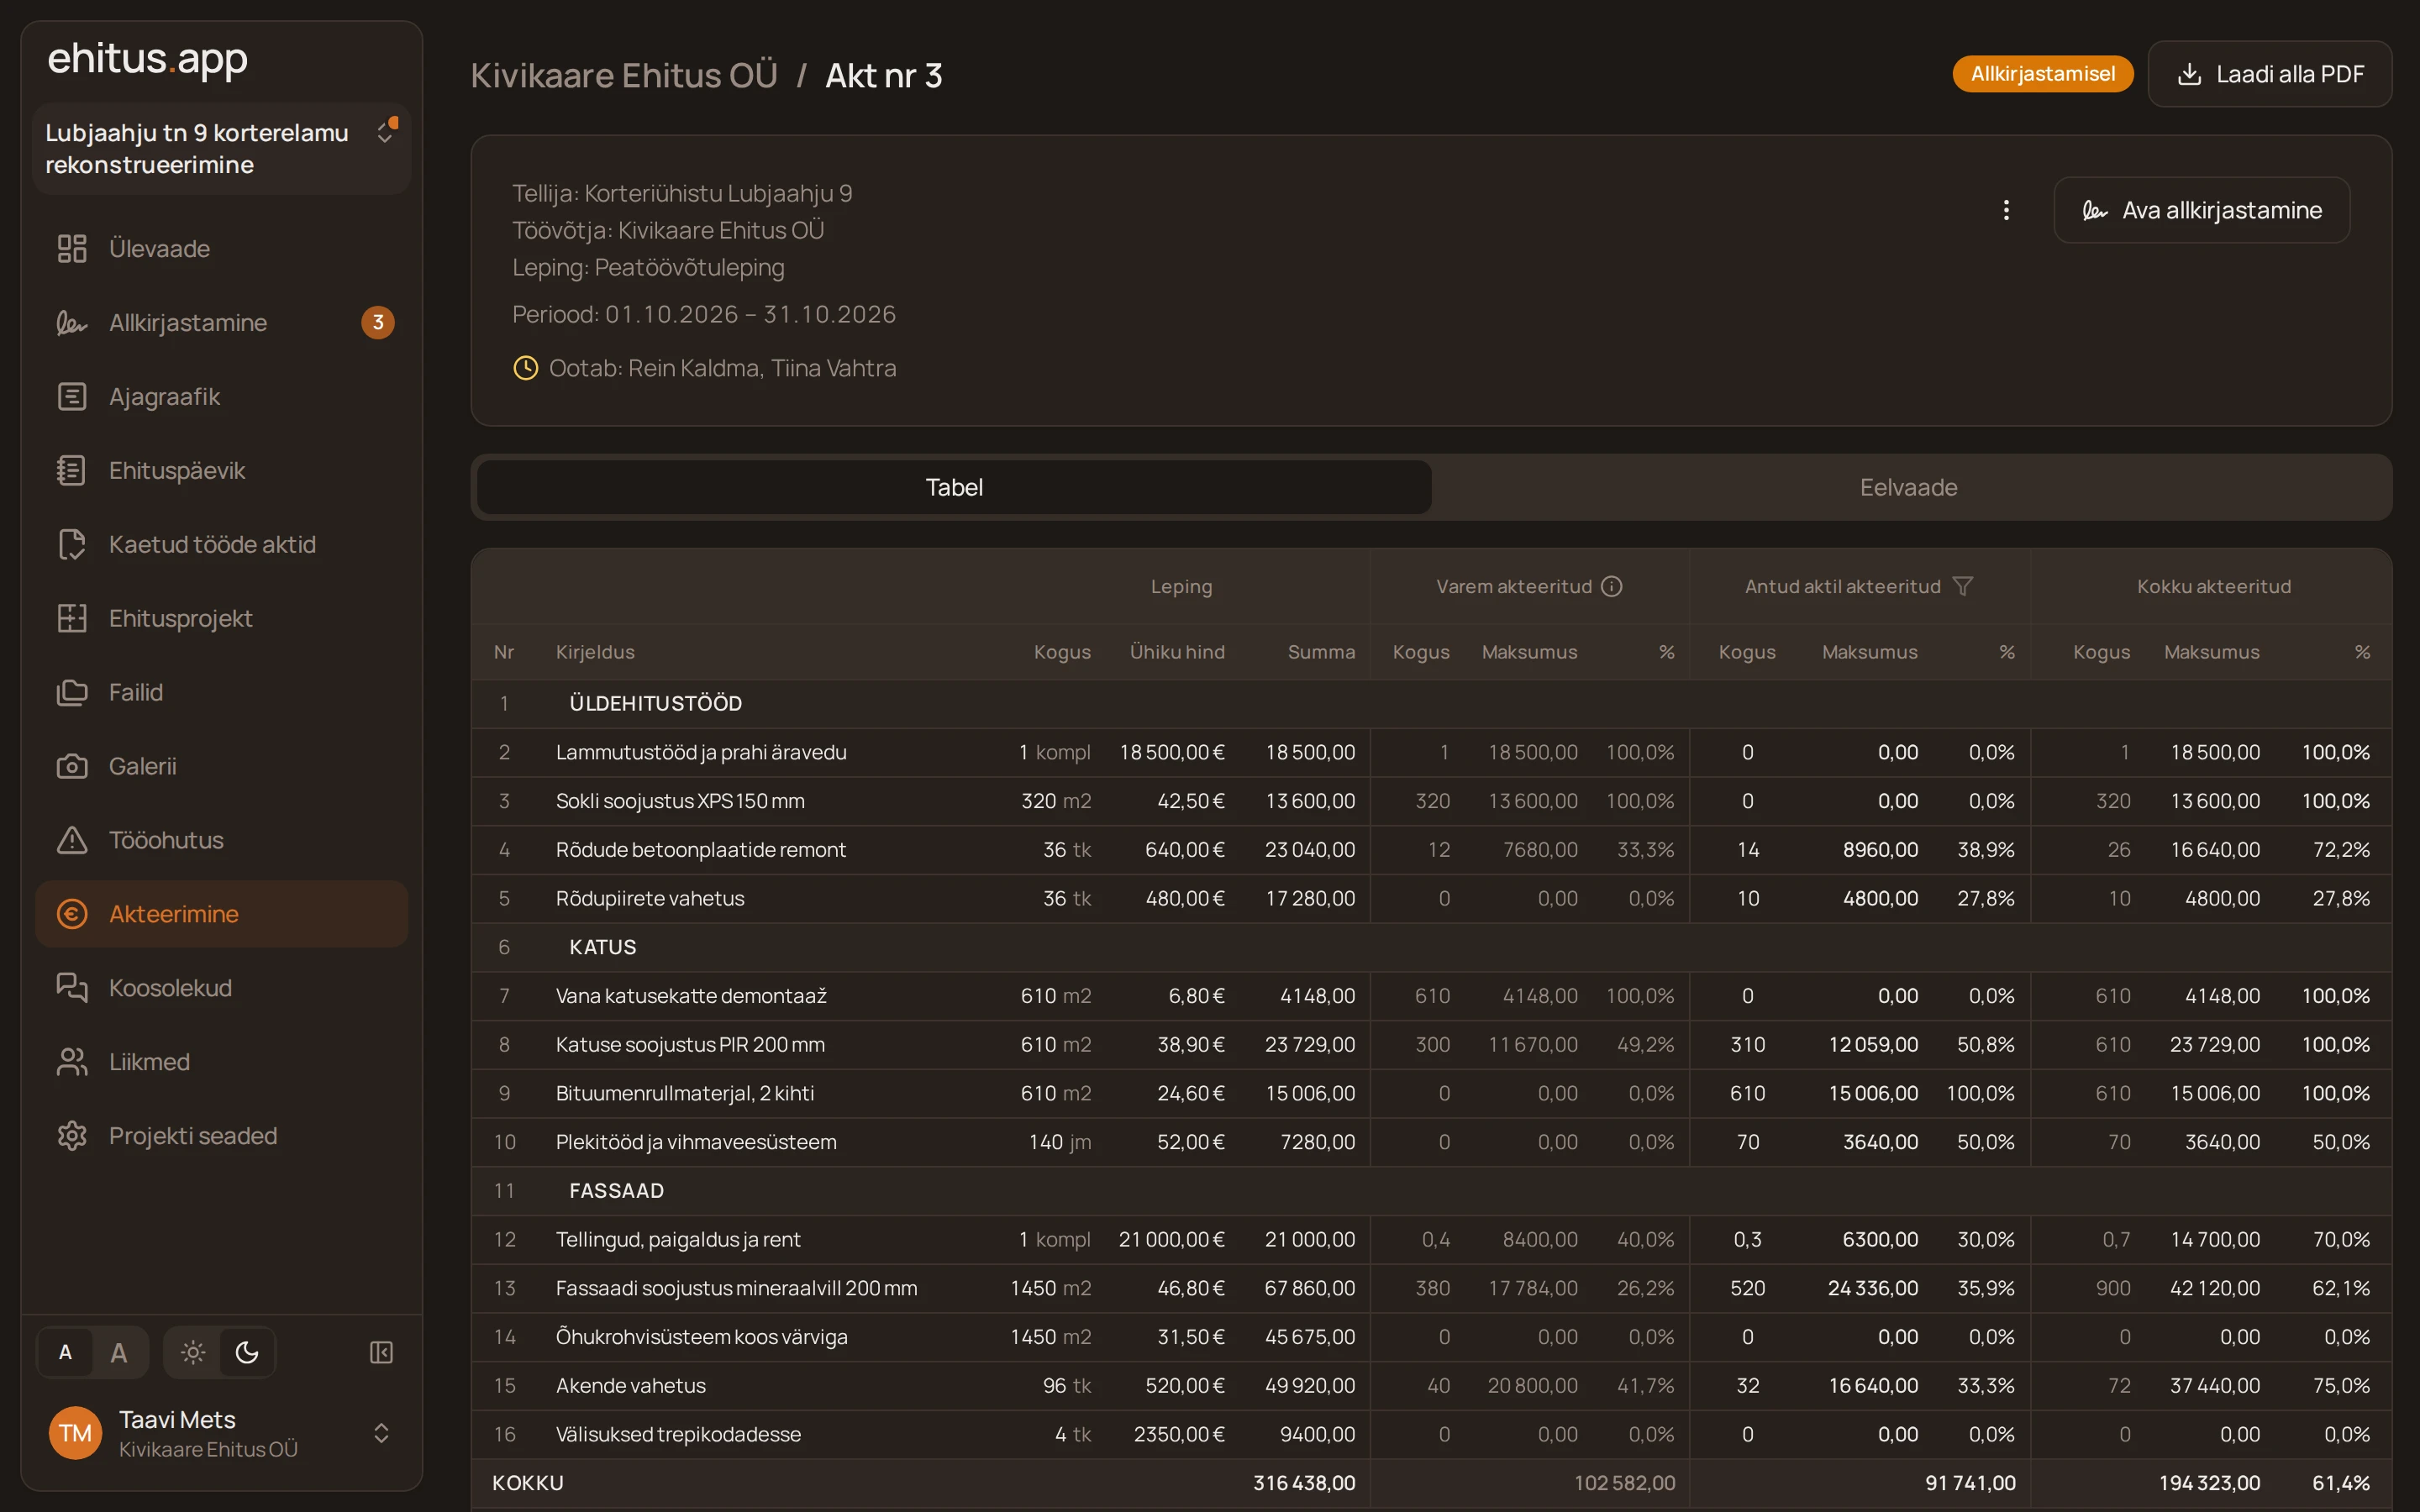2420x1512 pixels.
Task: Switch to the Eelvaade tab
Action: [1908, 487]
